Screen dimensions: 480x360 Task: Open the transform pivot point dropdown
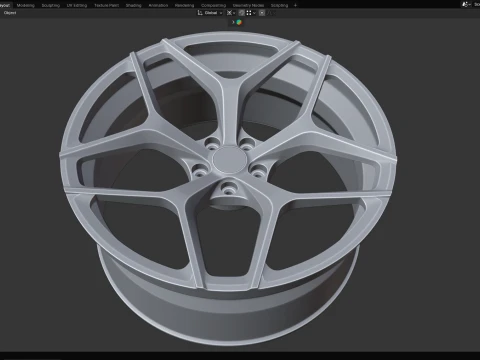(x=231, y=13)
